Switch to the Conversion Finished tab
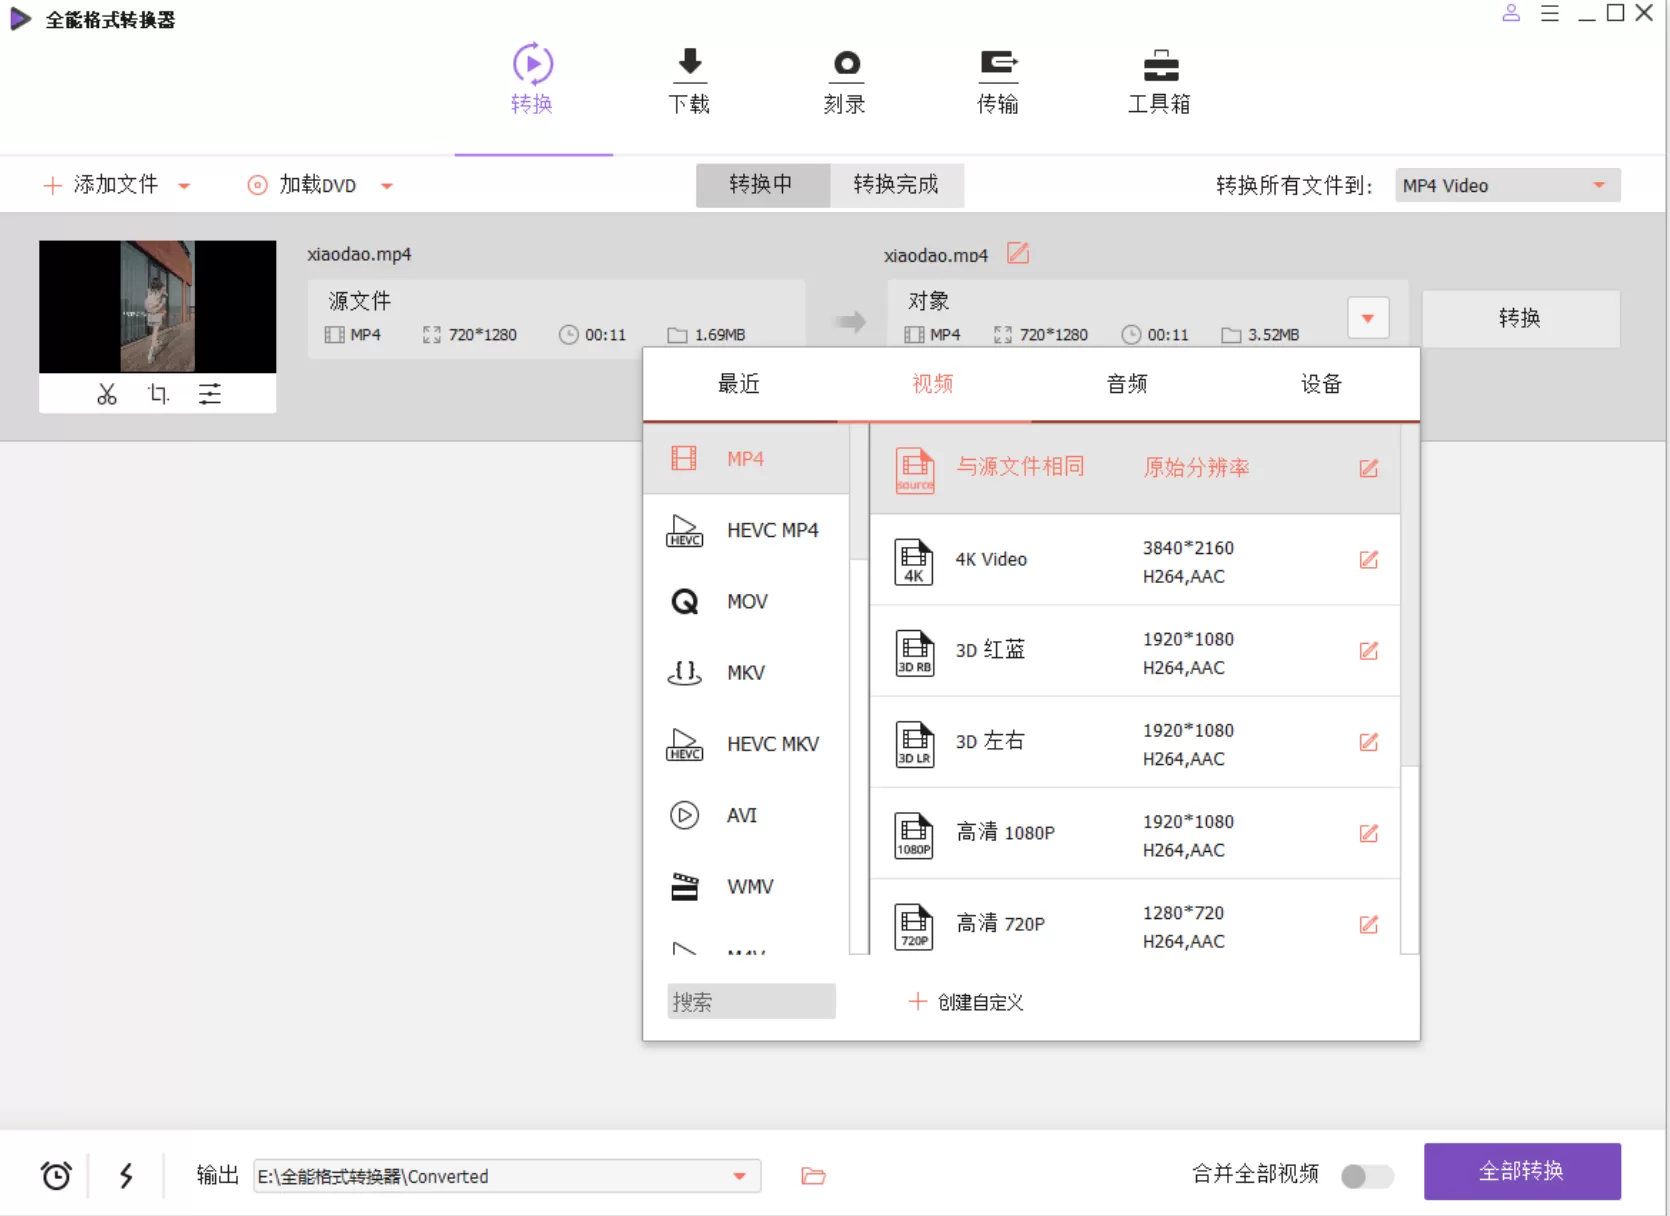This screenshot has width=1670, height=1216. pos(896,185)
